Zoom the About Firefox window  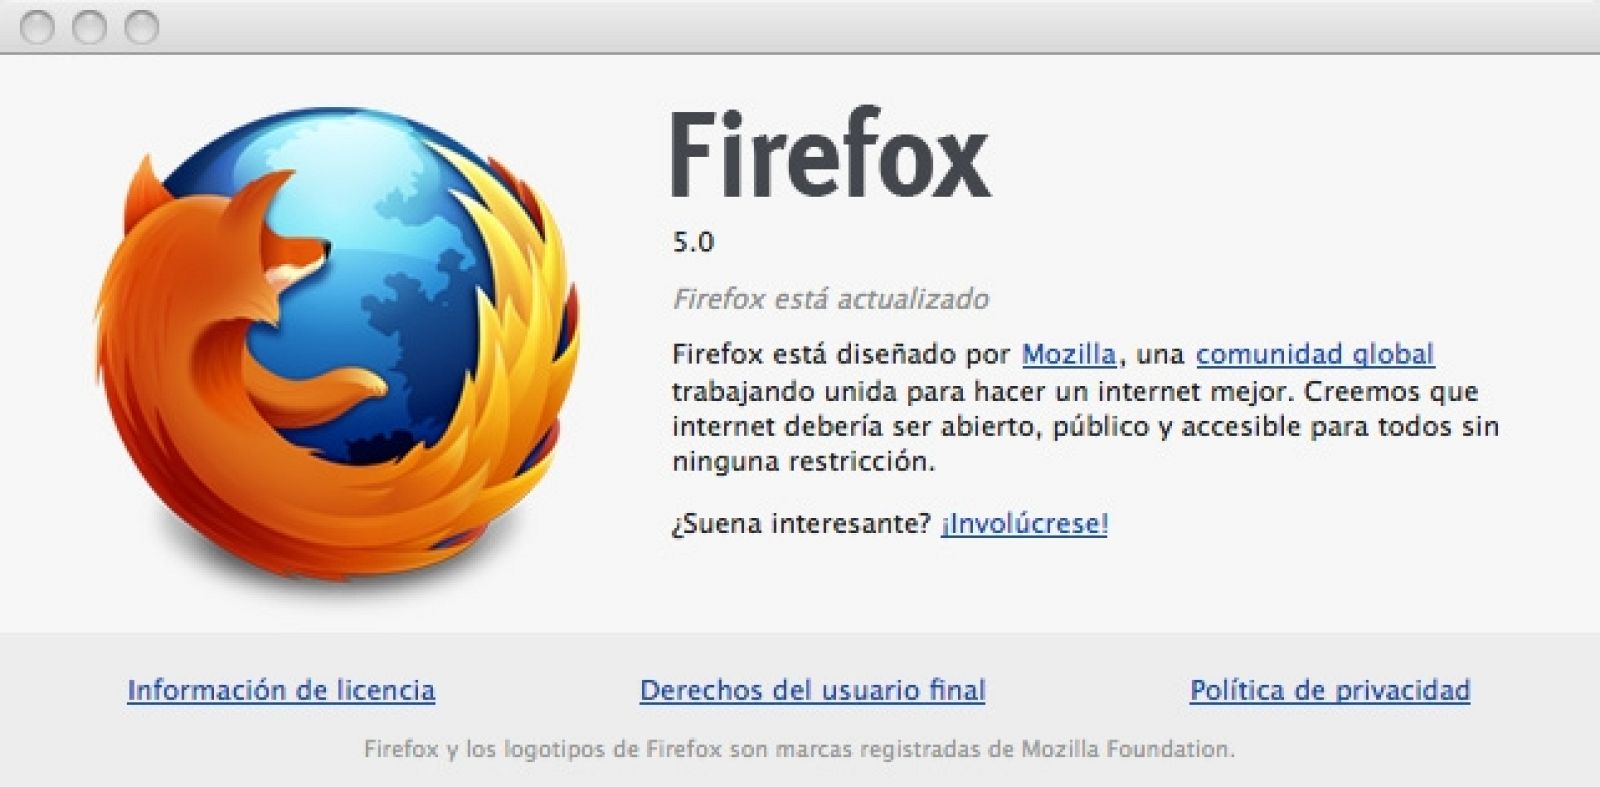141,28
